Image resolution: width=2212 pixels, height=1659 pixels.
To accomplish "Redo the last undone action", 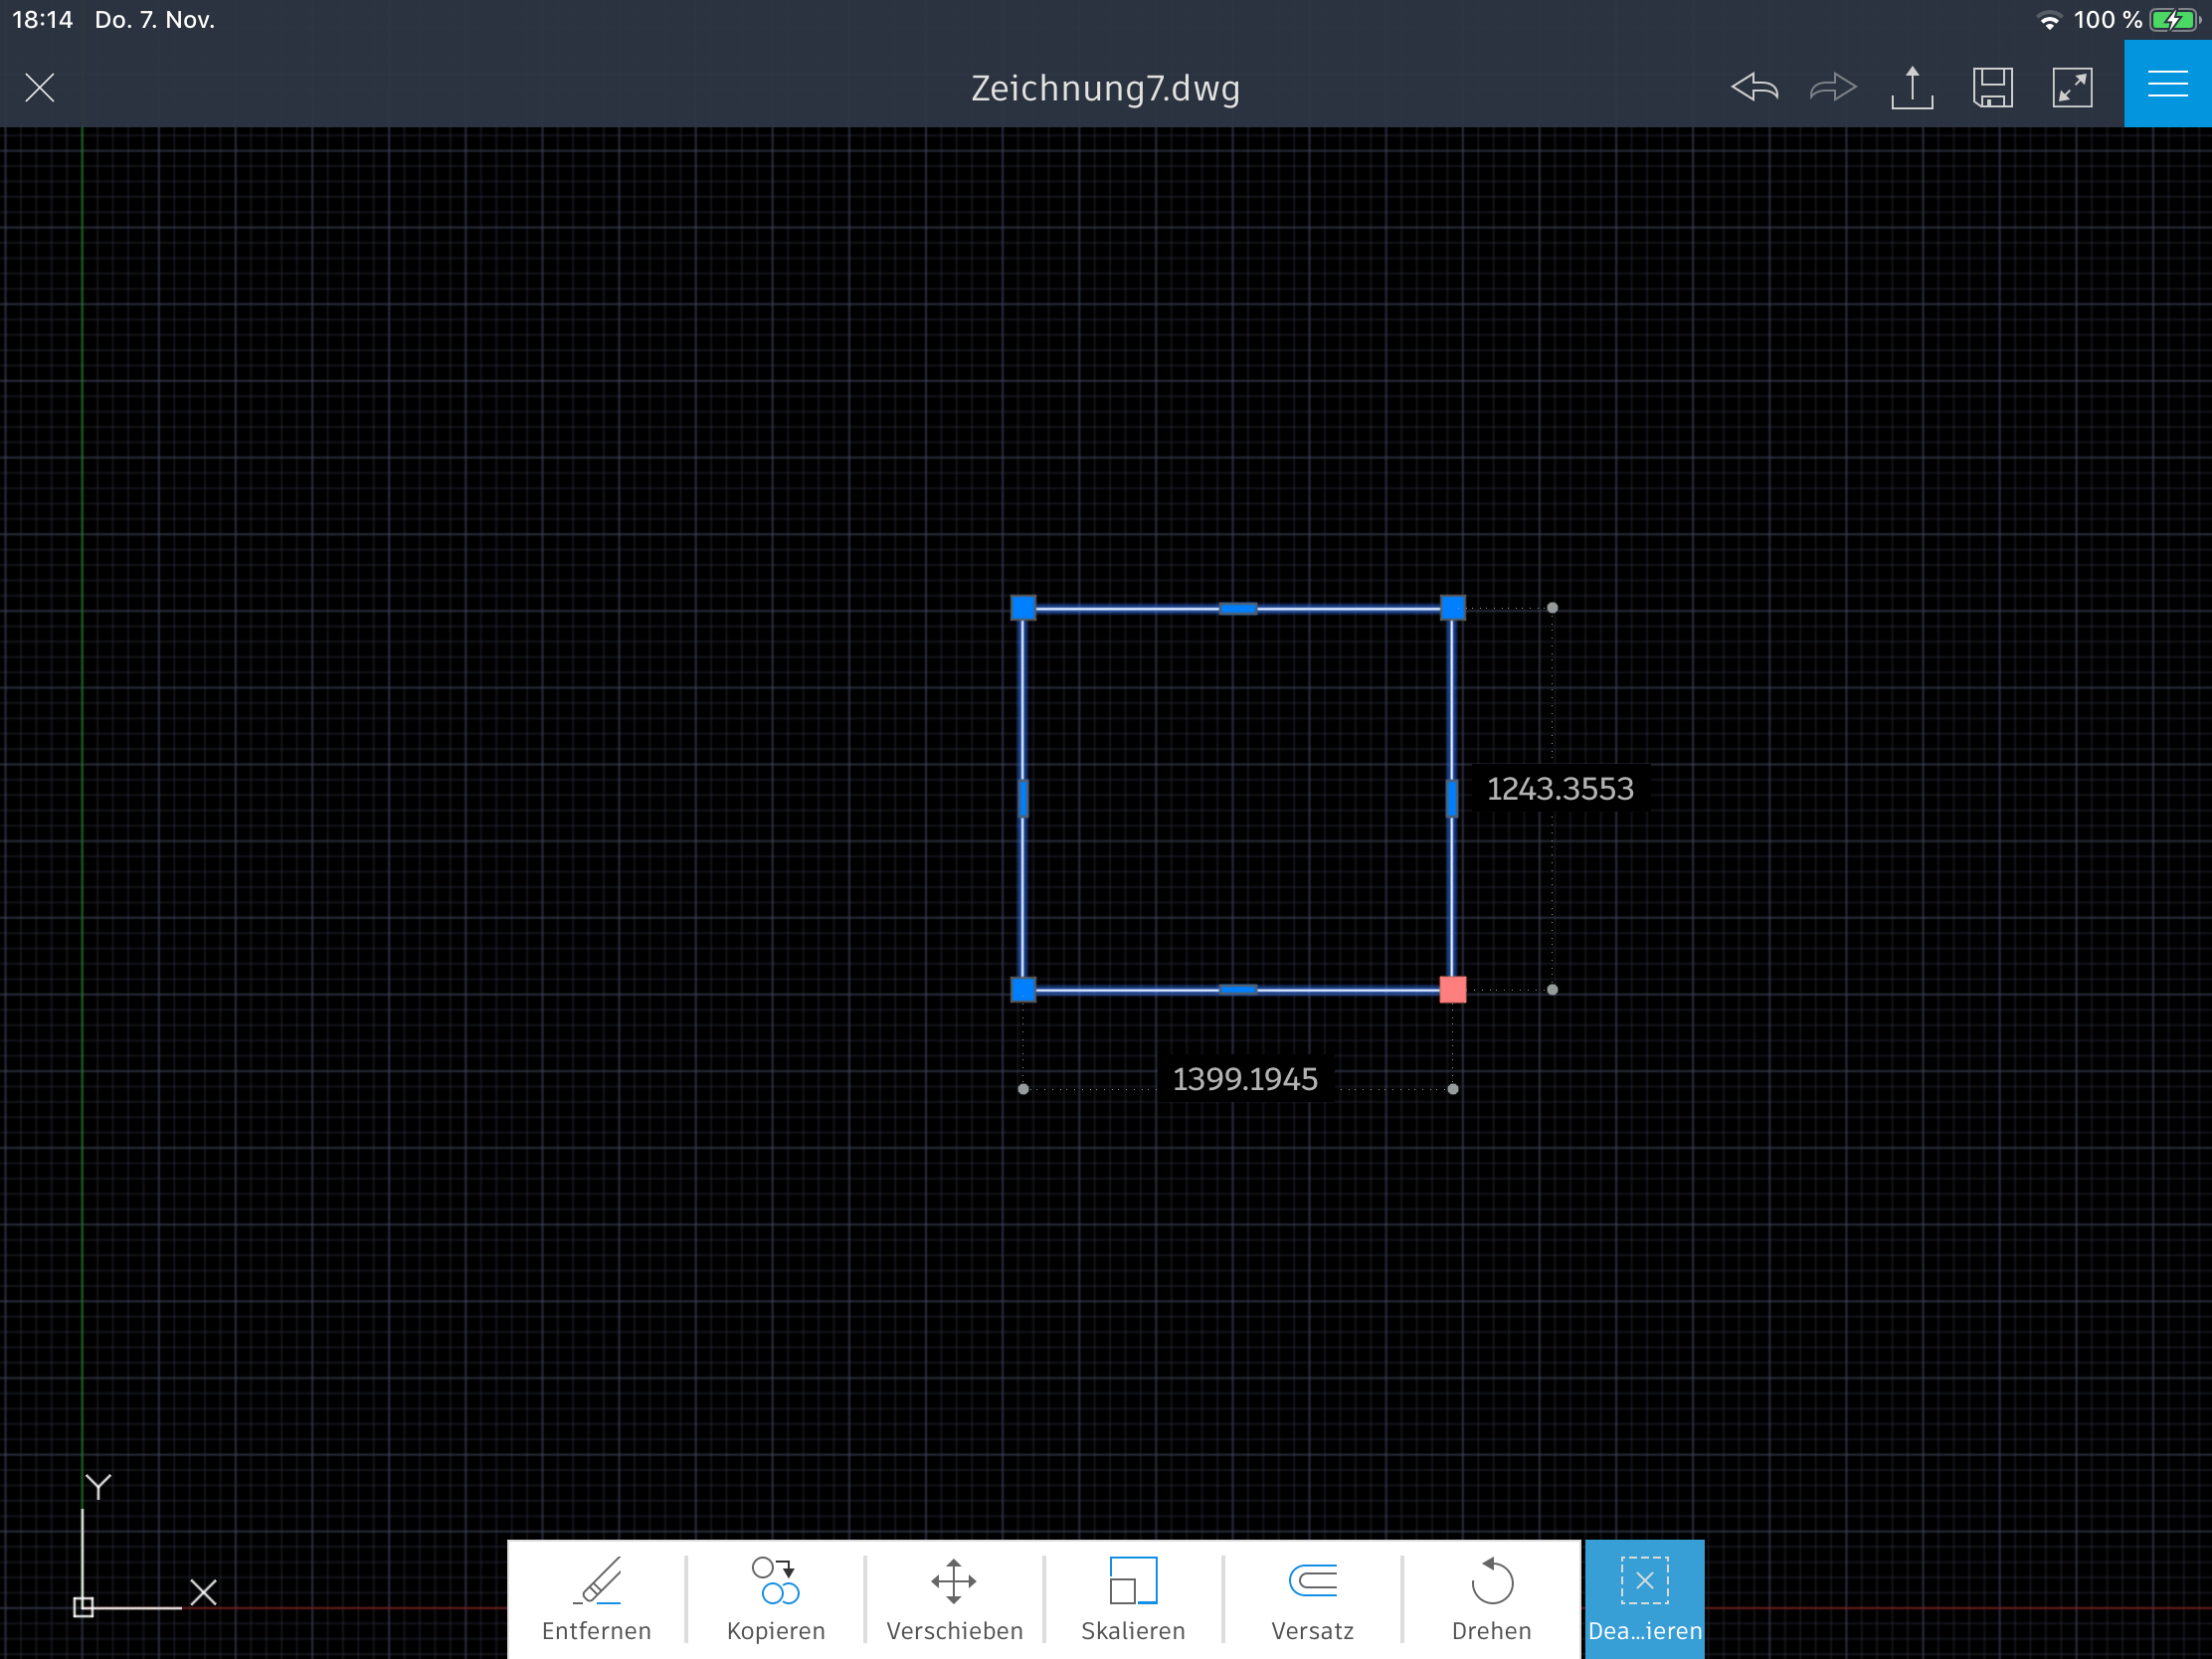I will pyautogui.click(x=1833, y=88).
